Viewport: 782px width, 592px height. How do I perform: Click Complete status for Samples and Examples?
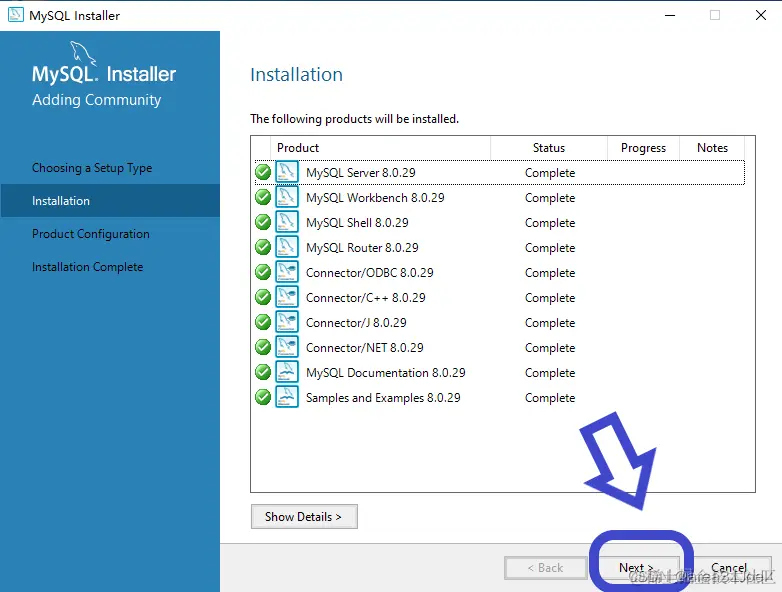[x=550, y=398]
